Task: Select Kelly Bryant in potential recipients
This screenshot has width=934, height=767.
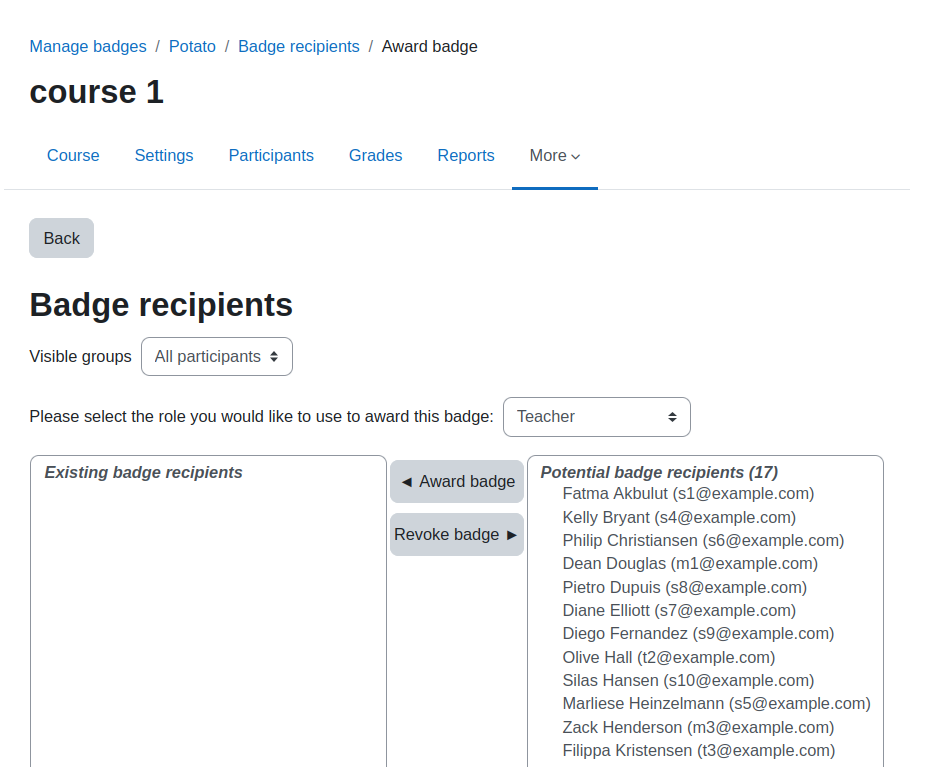Action: [679, 517]
